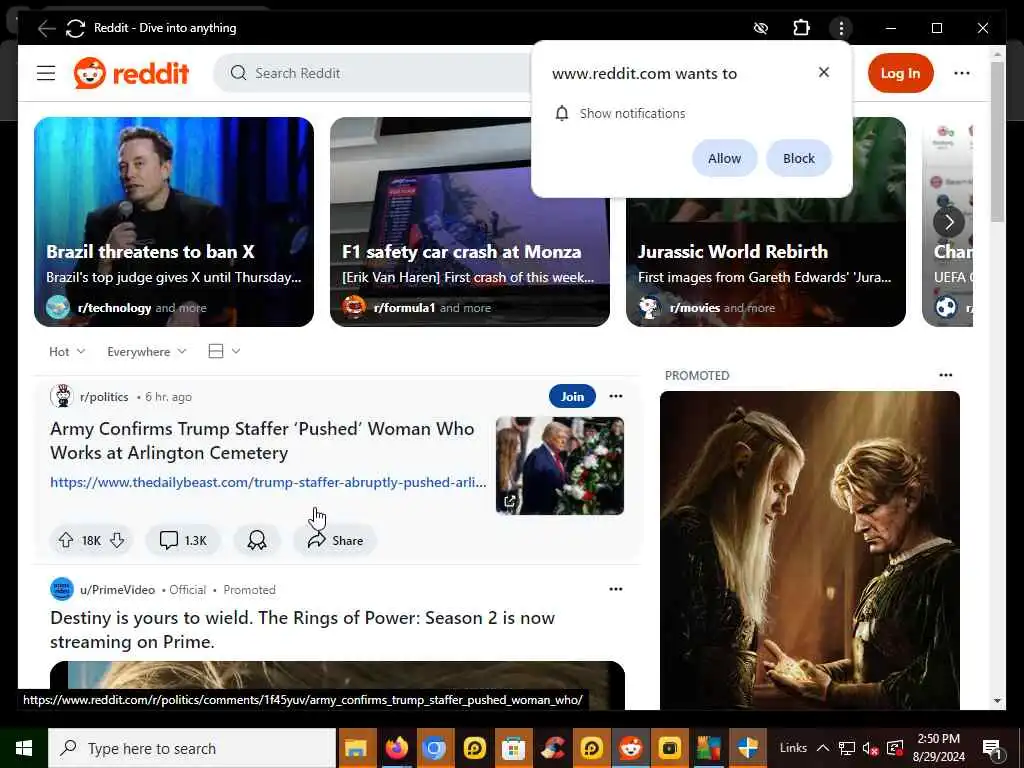This screenshot has height=768, width=1024.
Task: Open r/formula1 from the F1 card
Action: (404, 308)
